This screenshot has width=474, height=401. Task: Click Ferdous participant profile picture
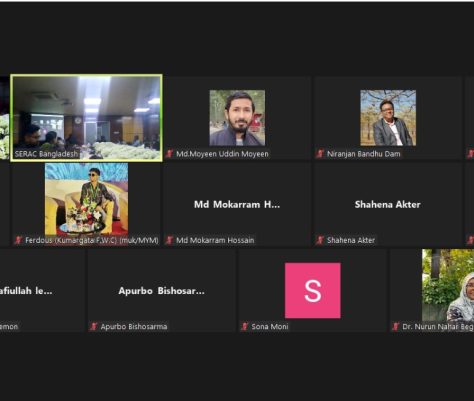click(x=86, y=199)
